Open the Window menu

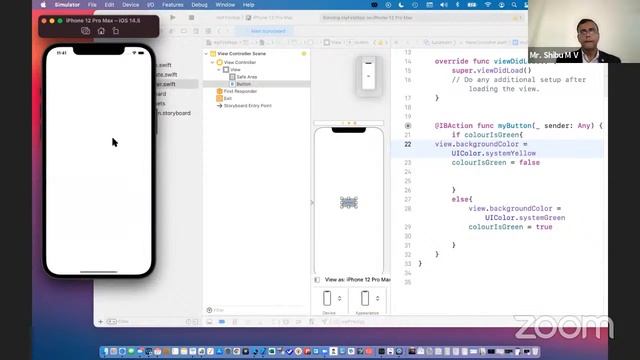pyautogui.click(x=225, y=5)
